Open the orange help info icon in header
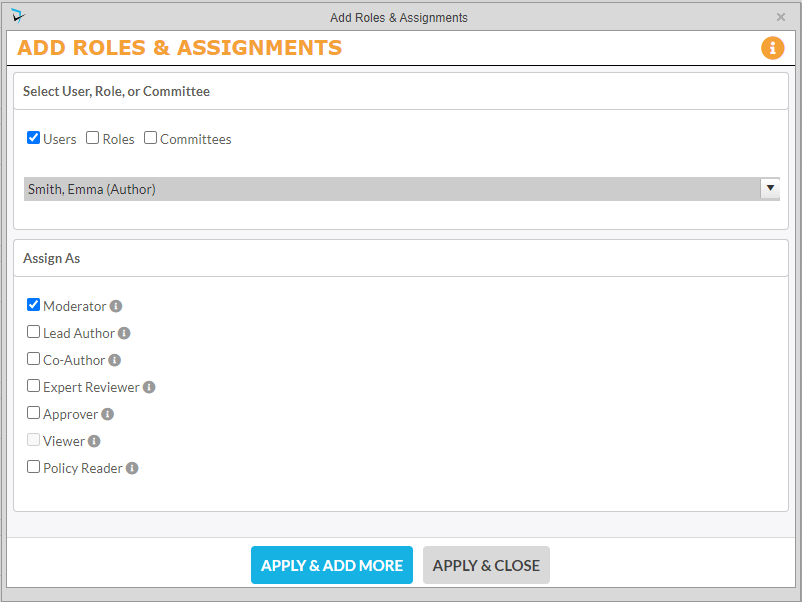This screenshot has height=602, width=802. [773, 48]
